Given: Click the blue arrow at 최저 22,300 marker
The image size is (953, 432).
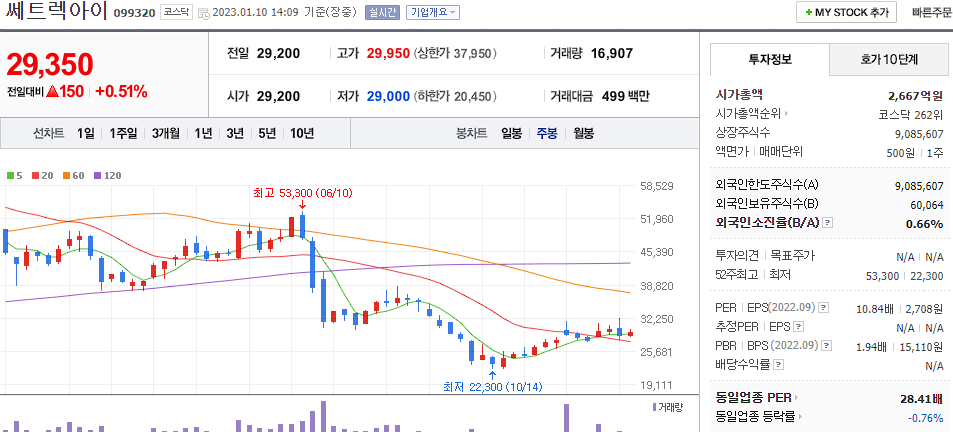Looking at the screenshot, I should point(492,374).
